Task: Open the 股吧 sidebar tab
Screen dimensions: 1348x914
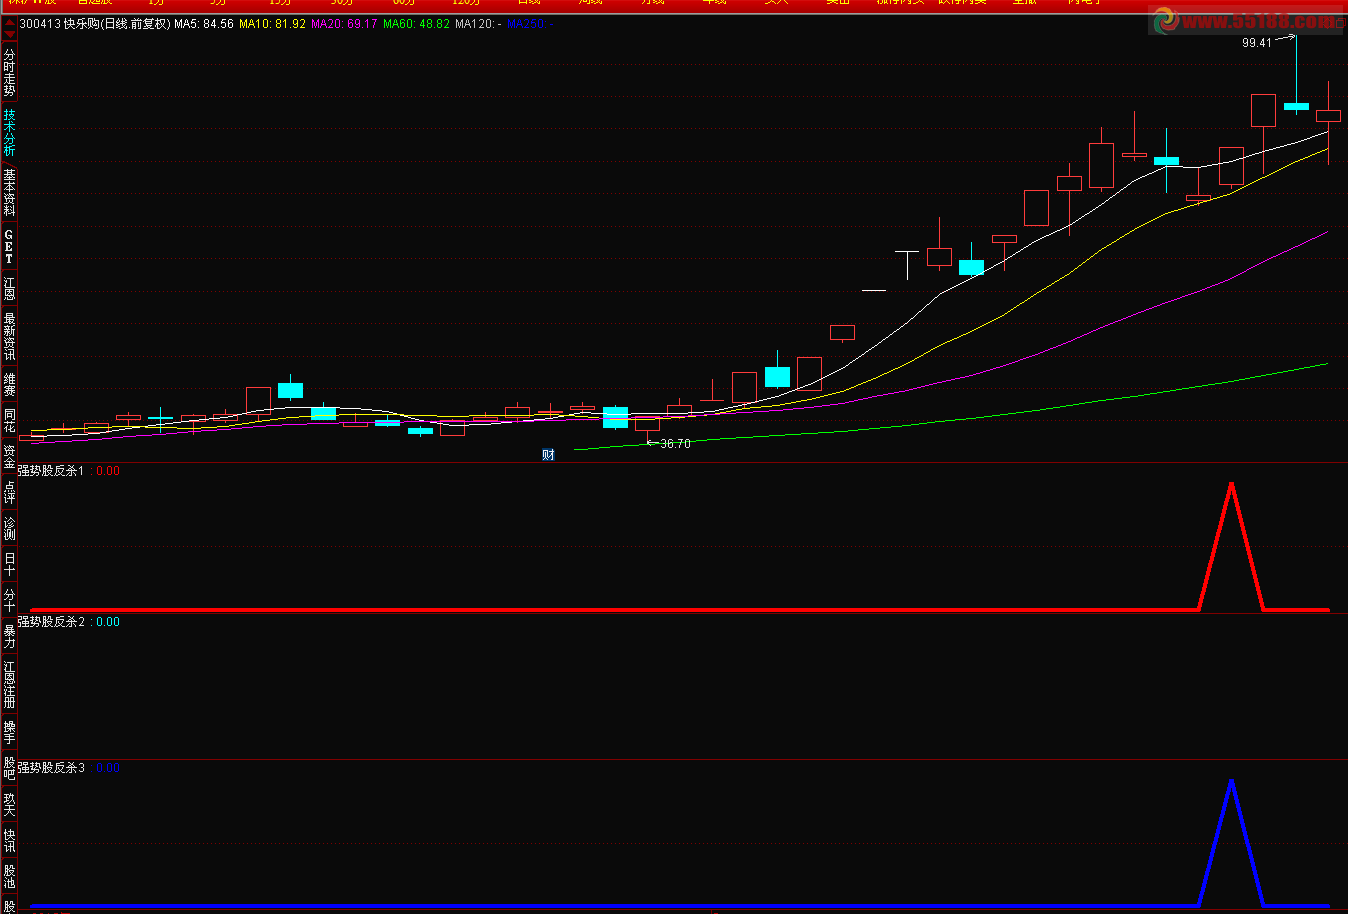Action: click(x=9, y=768)
